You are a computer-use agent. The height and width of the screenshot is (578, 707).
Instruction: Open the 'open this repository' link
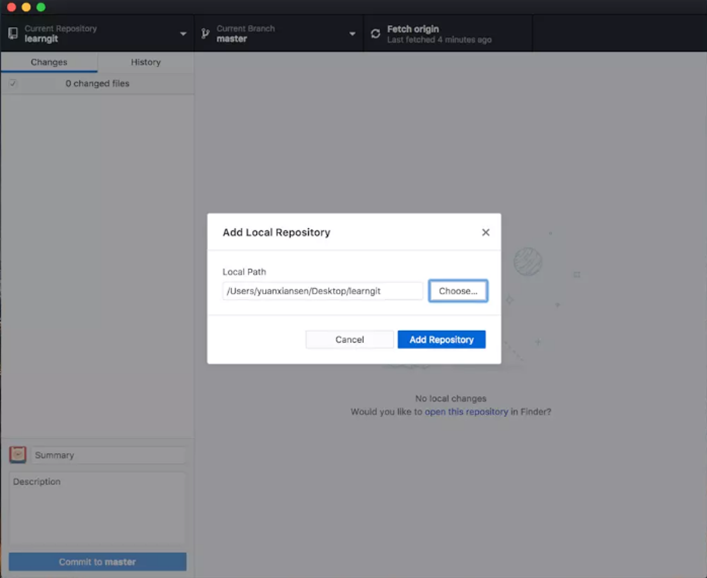point(466,412)
